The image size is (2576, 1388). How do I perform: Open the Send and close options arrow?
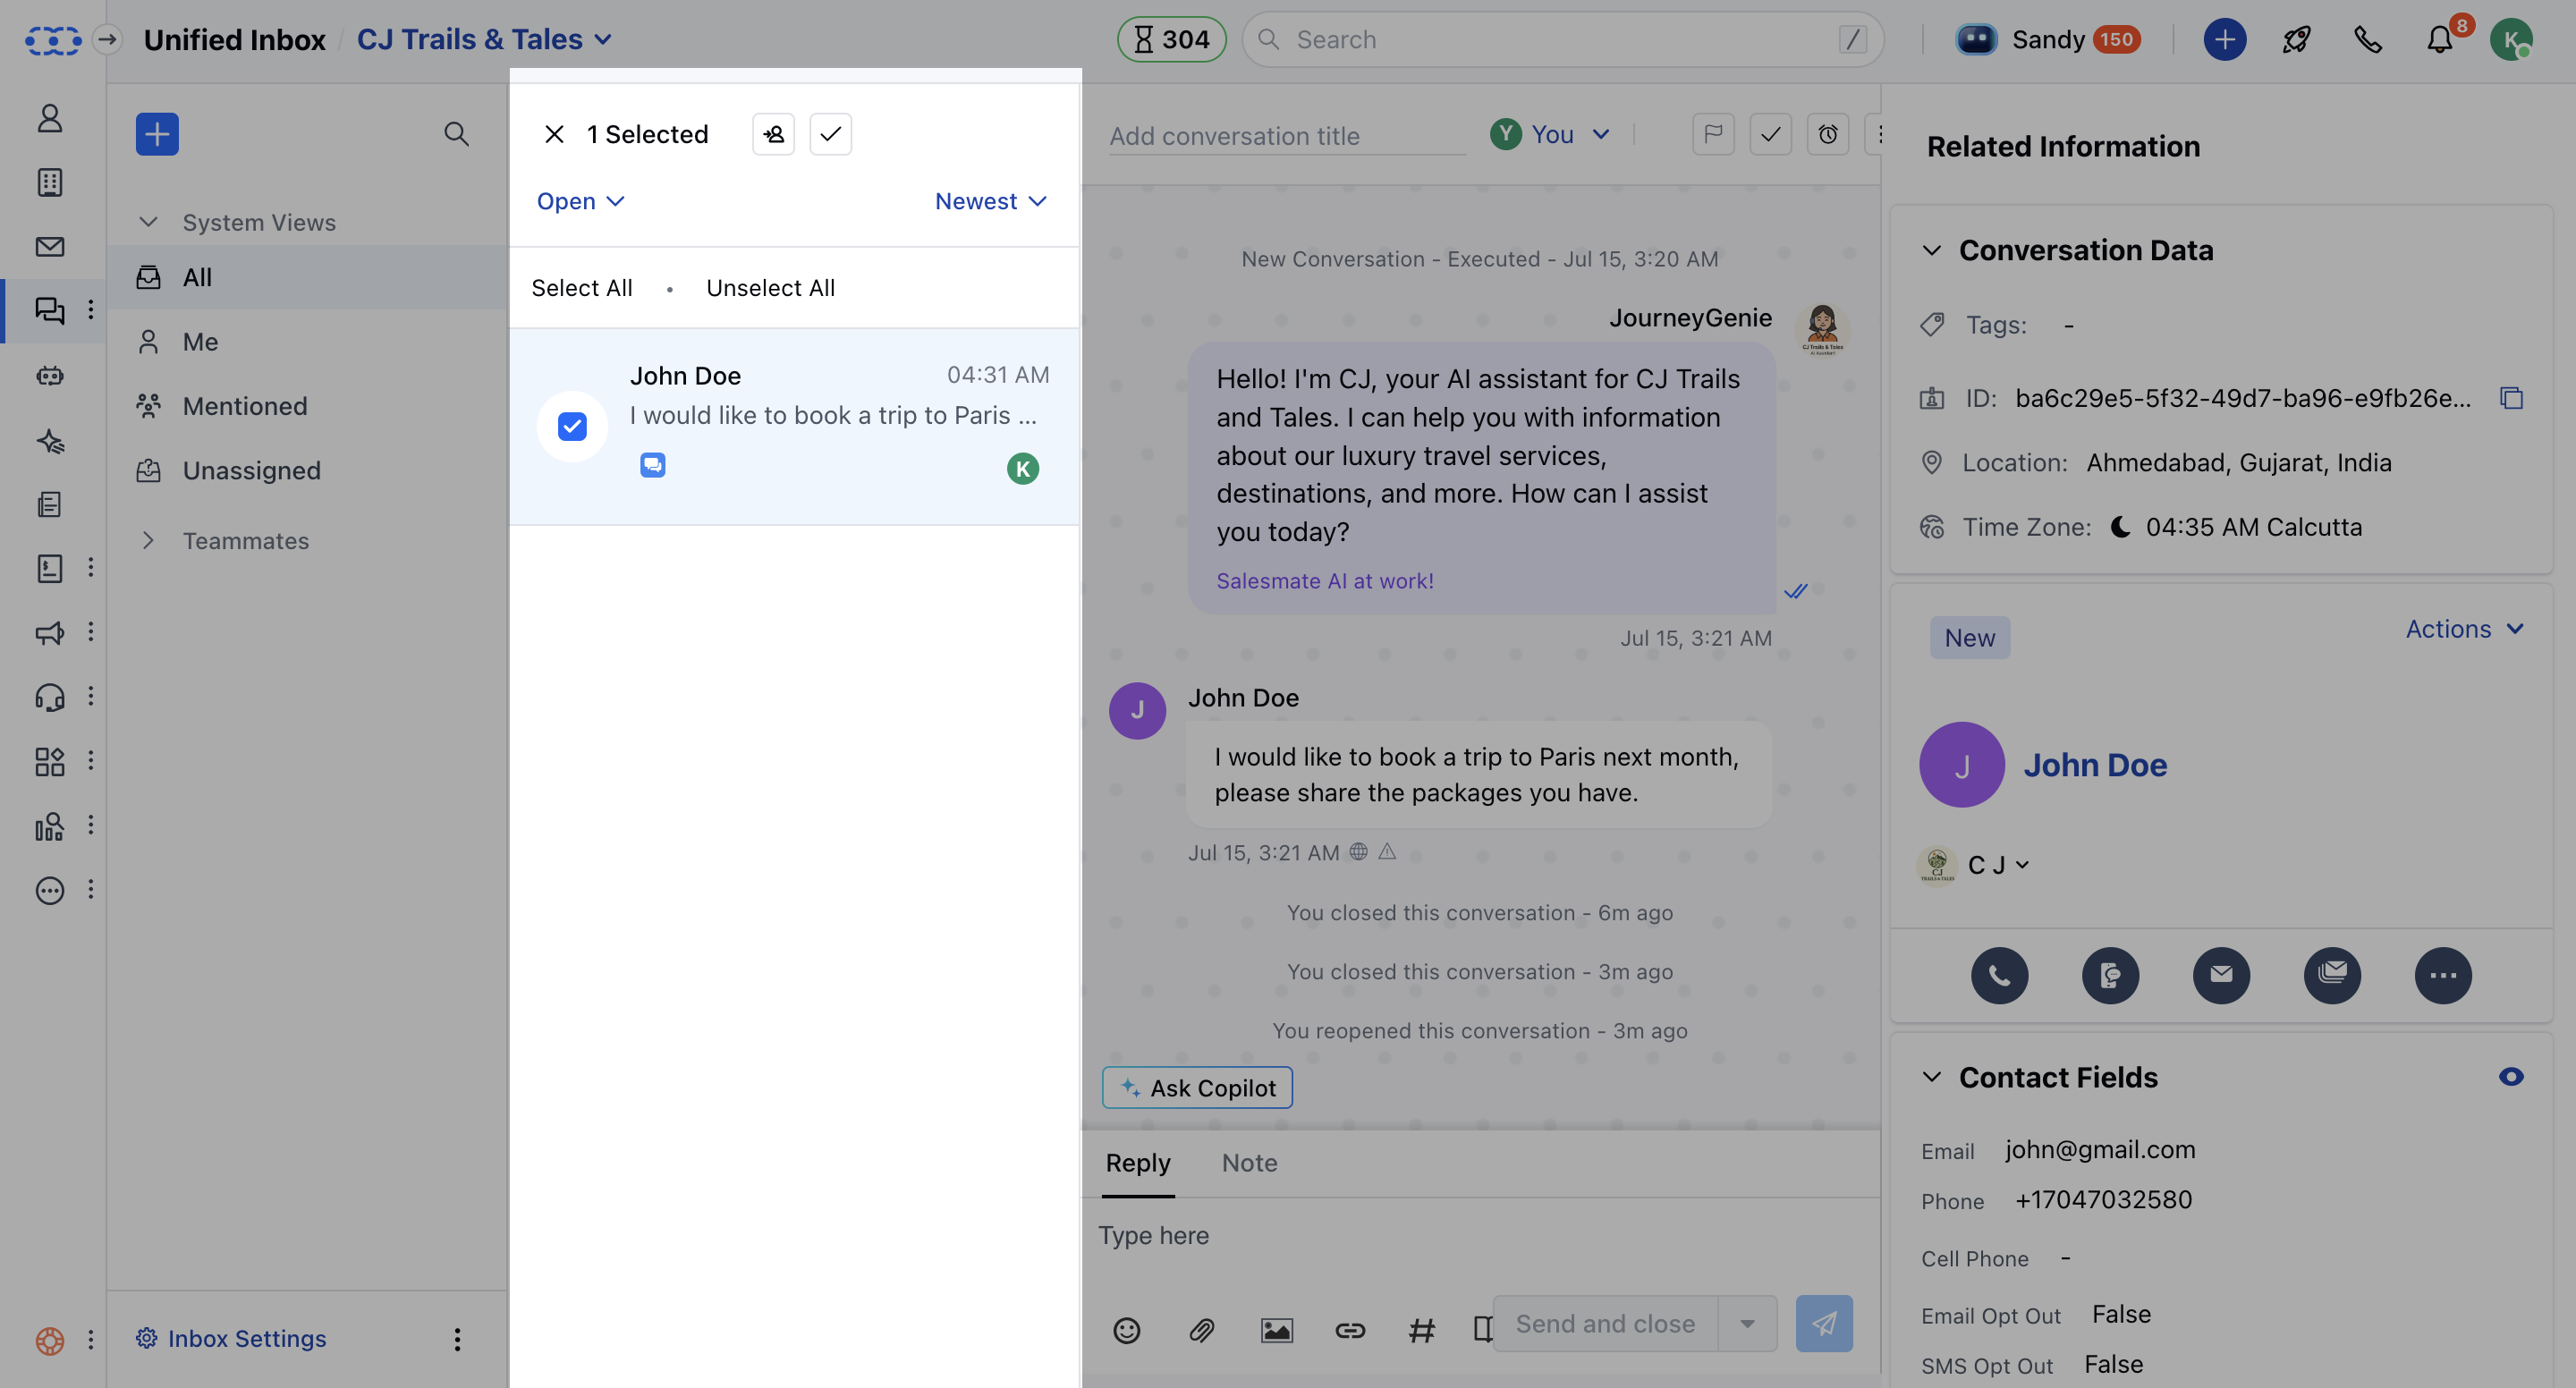point(1746,1323)
